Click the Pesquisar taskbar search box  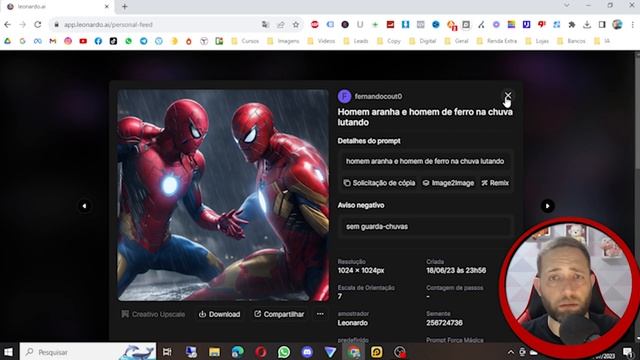pos(88,352)
